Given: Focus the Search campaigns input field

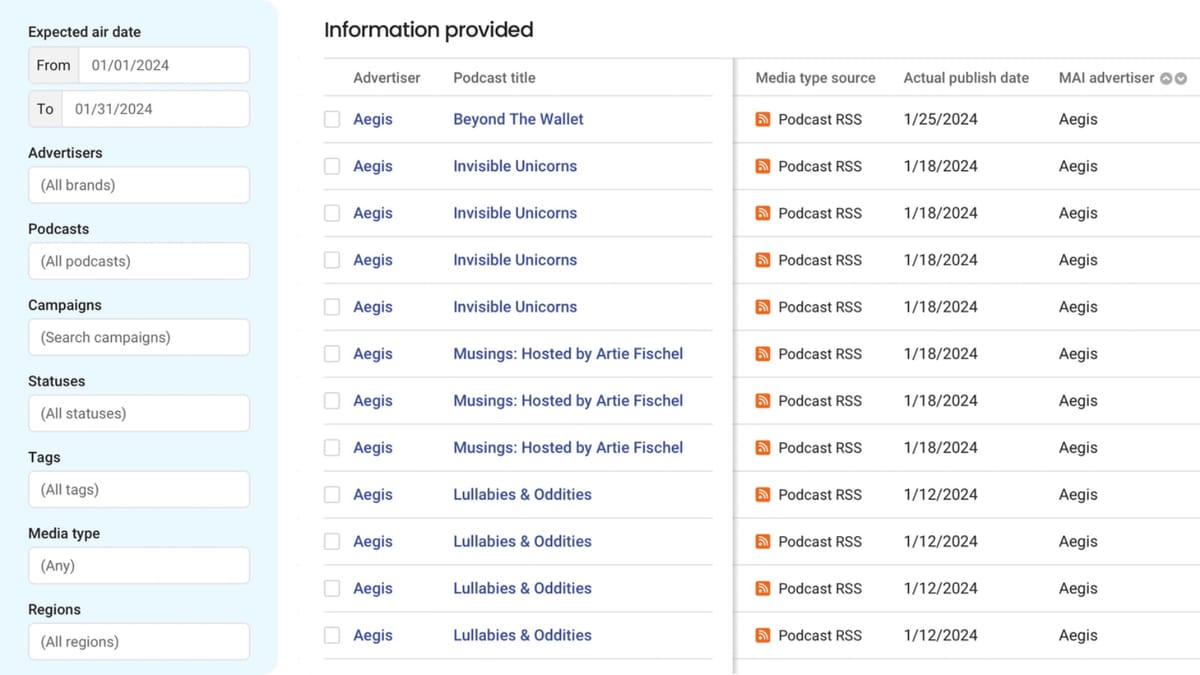Looking at the screenshot, I should [x=138, y=337].
